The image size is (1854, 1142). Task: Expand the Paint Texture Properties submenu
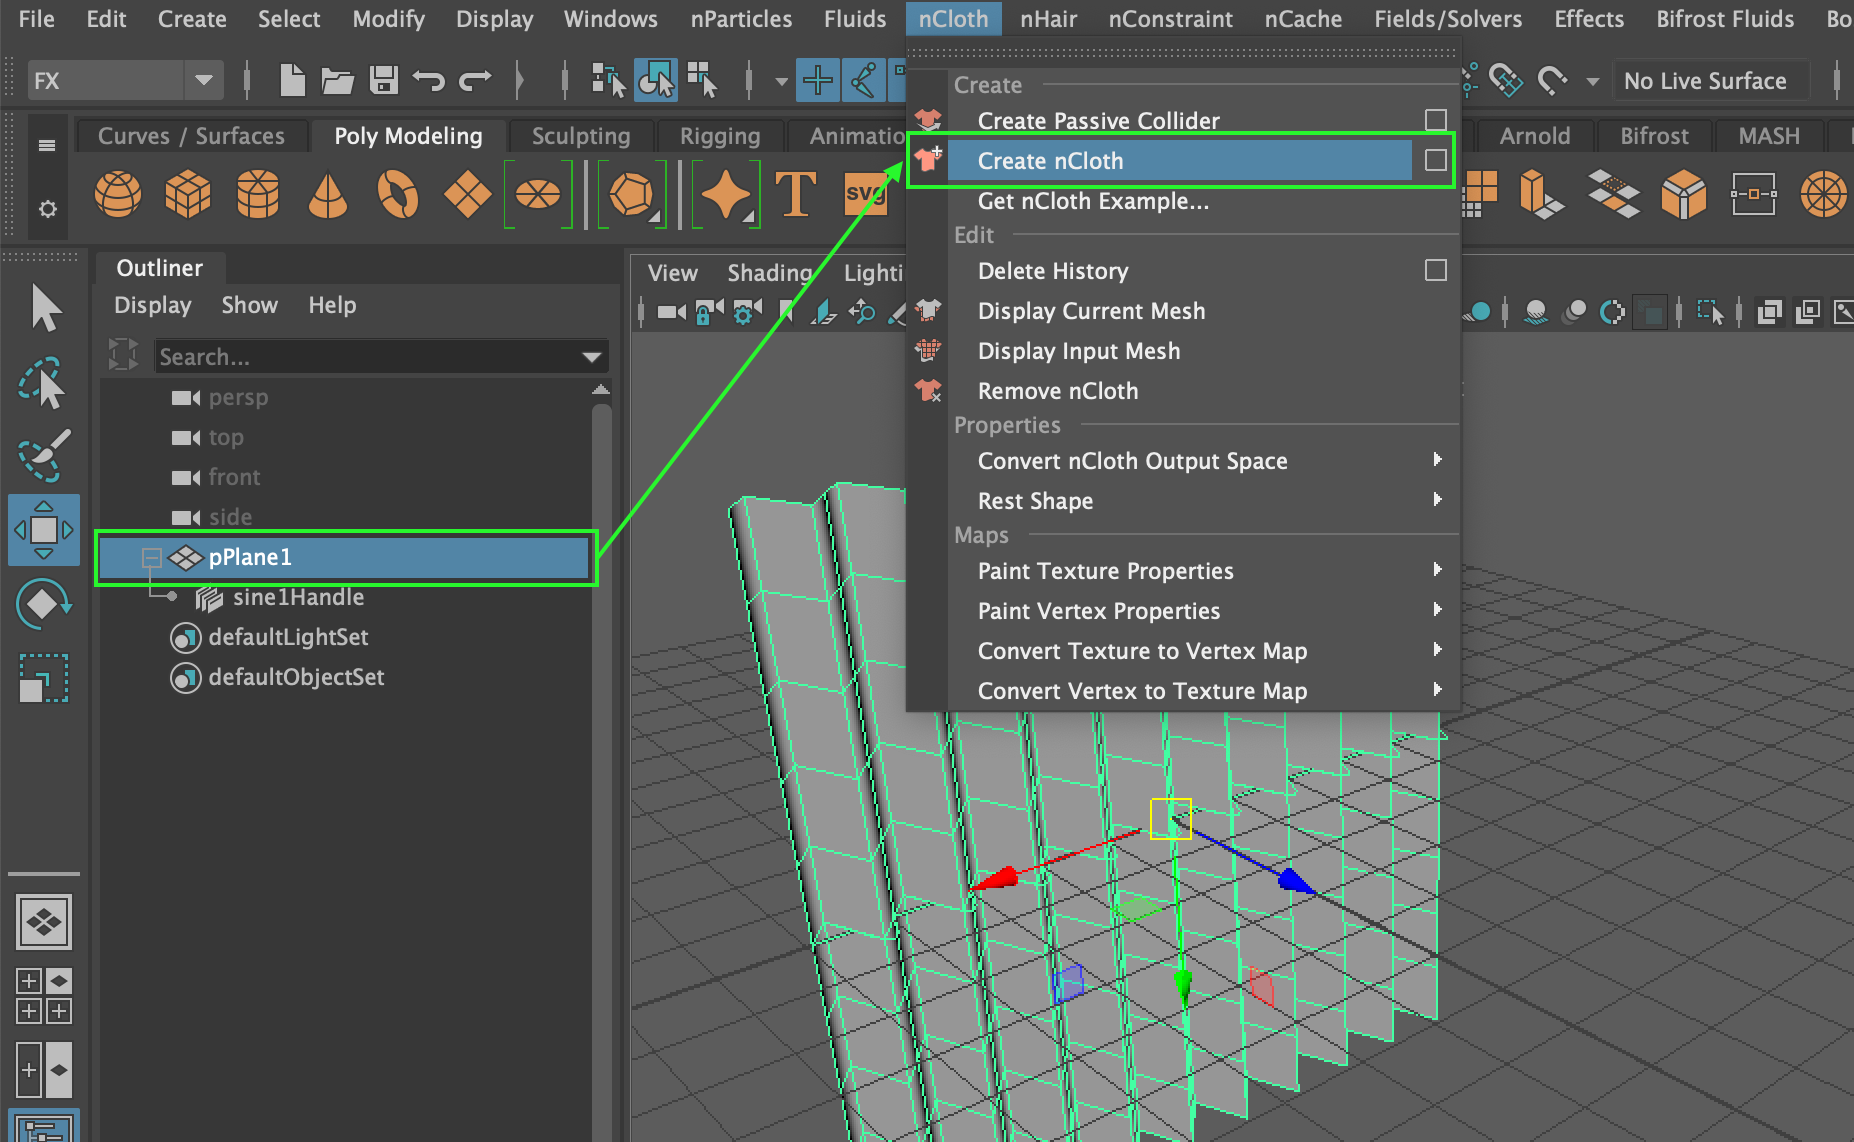(1437, 569)
